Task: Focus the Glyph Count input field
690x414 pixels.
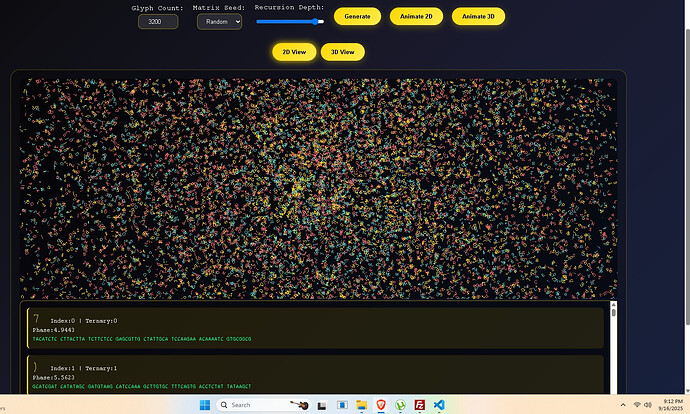Action: coord(157,22)
